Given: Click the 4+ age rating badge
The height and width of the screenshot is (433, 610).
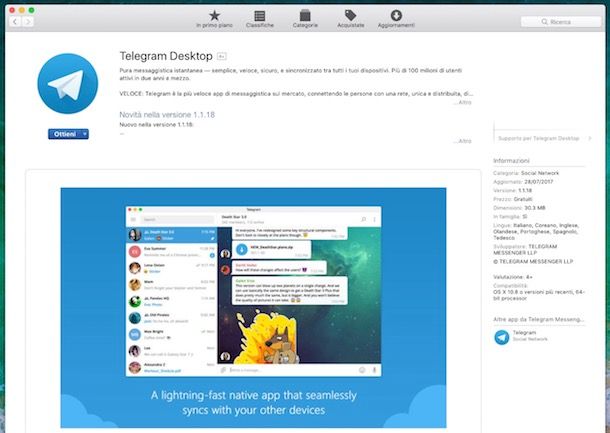Looking at the screenshot, I should pyautogui.click(x=221, y=56).
